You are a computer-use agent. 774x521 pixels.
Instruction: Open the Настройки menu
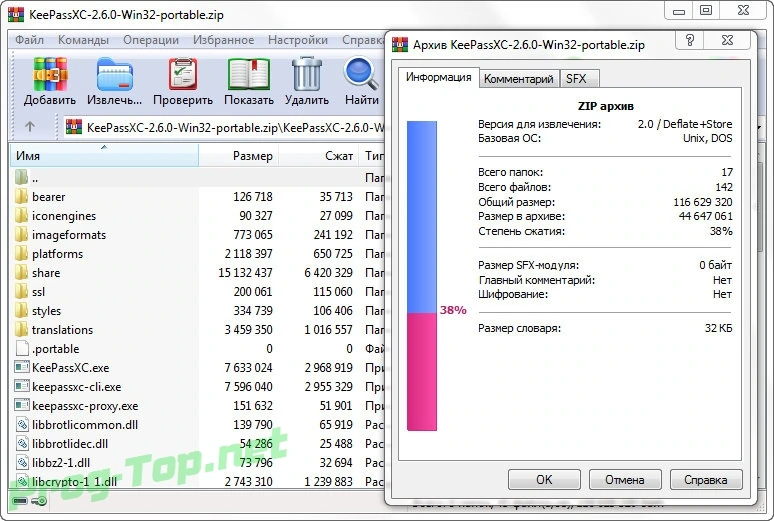pyautogui.click(x=298, y=40)
